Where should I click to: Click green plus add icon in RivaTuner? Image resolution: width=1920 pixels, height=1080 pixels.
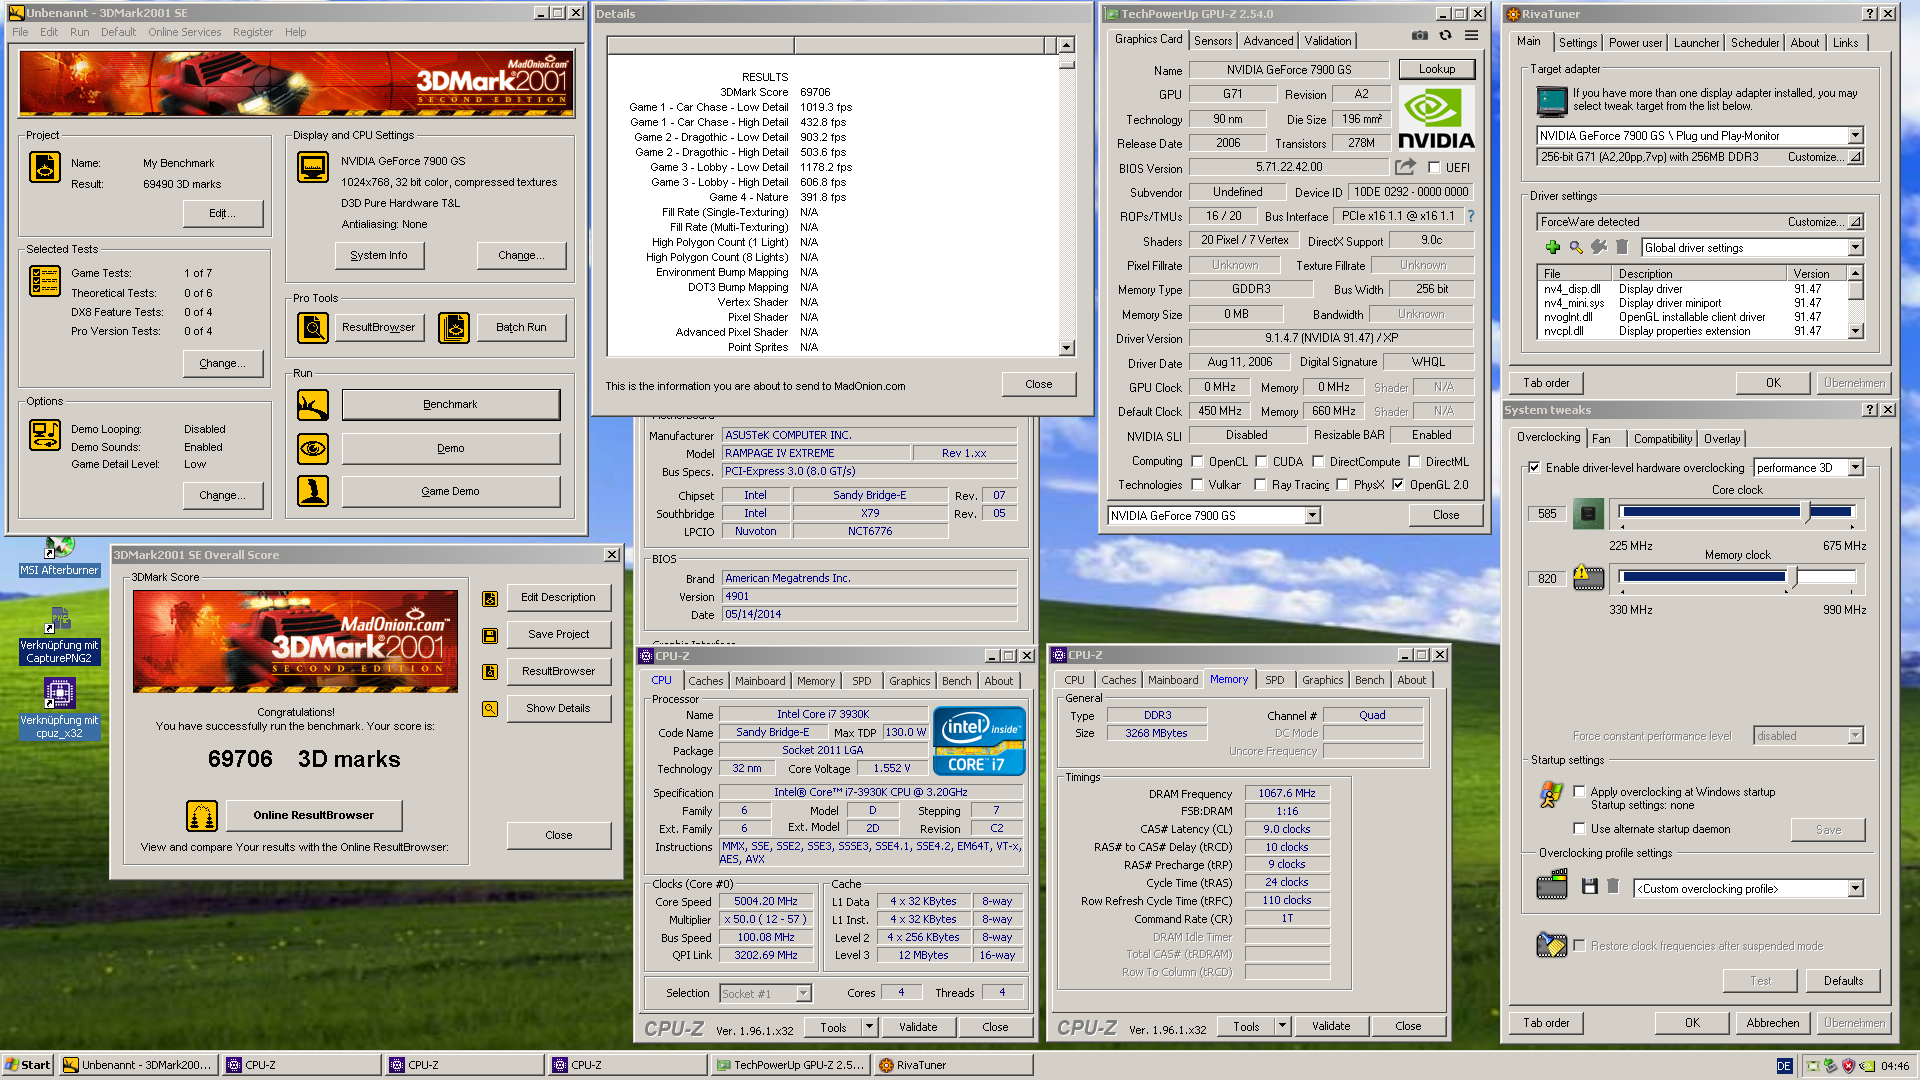[1552, 247]
